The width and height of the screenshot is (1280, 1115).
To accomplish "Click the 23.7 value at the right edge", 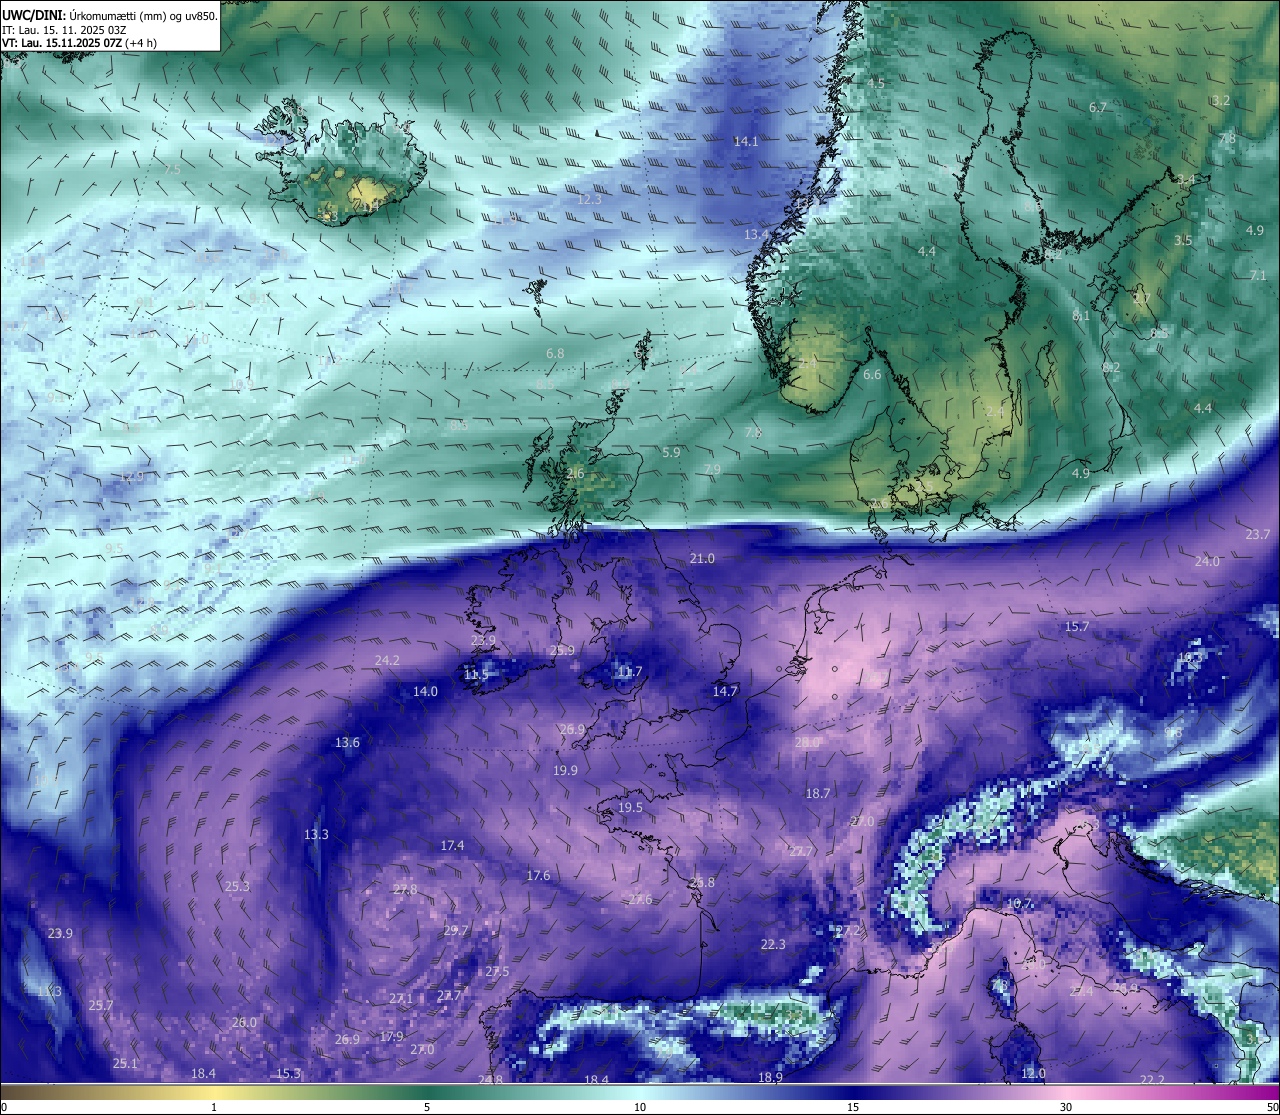I will point(1258,535).
